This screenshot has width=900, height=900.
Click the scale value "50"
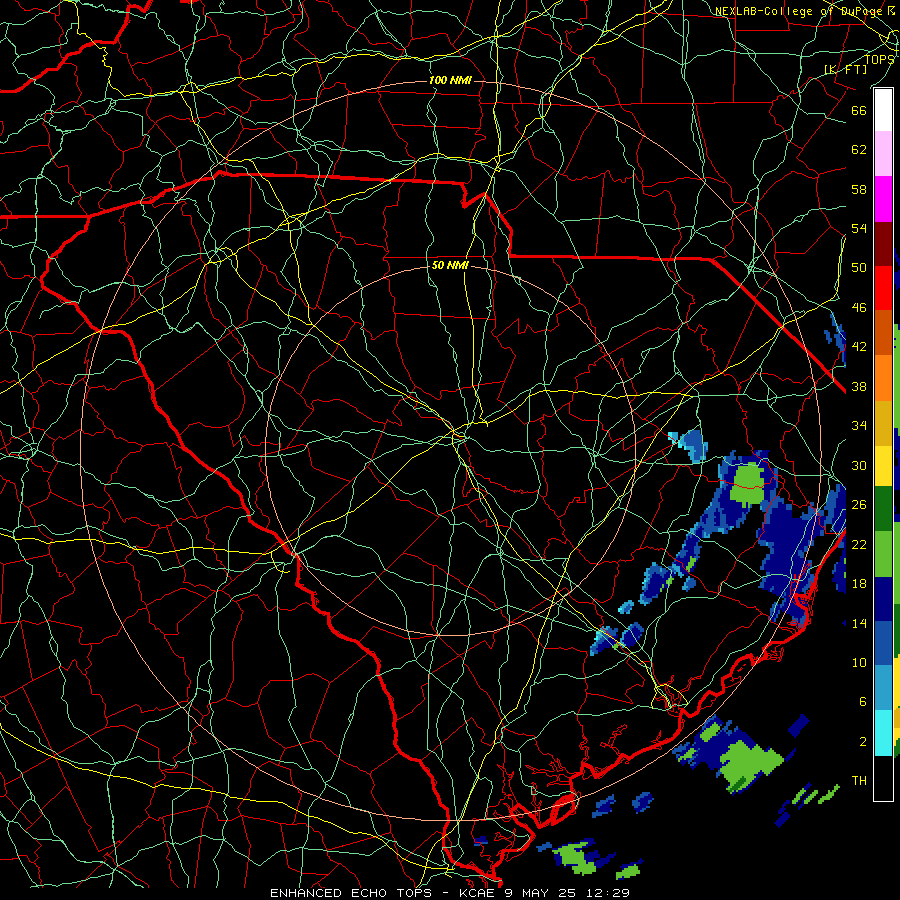pos(859,268)
